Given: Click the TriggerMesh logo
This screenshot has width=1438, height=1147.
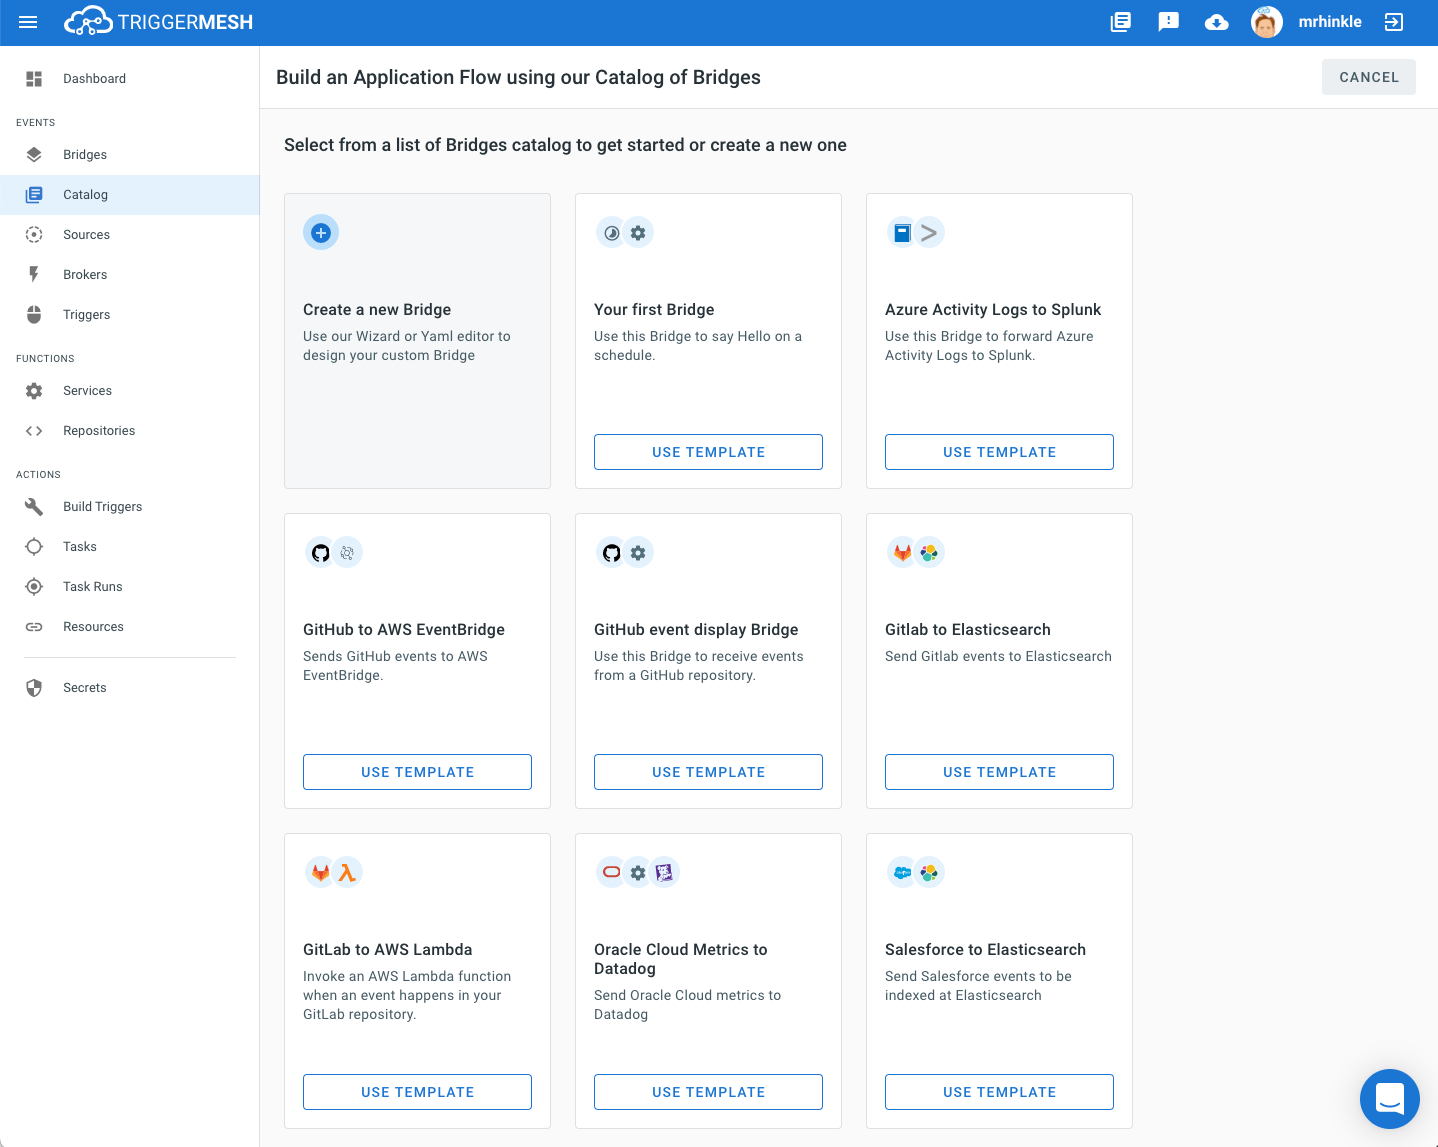Looking at the screenshot, I should pyautogui.click(x=158, y=22).
